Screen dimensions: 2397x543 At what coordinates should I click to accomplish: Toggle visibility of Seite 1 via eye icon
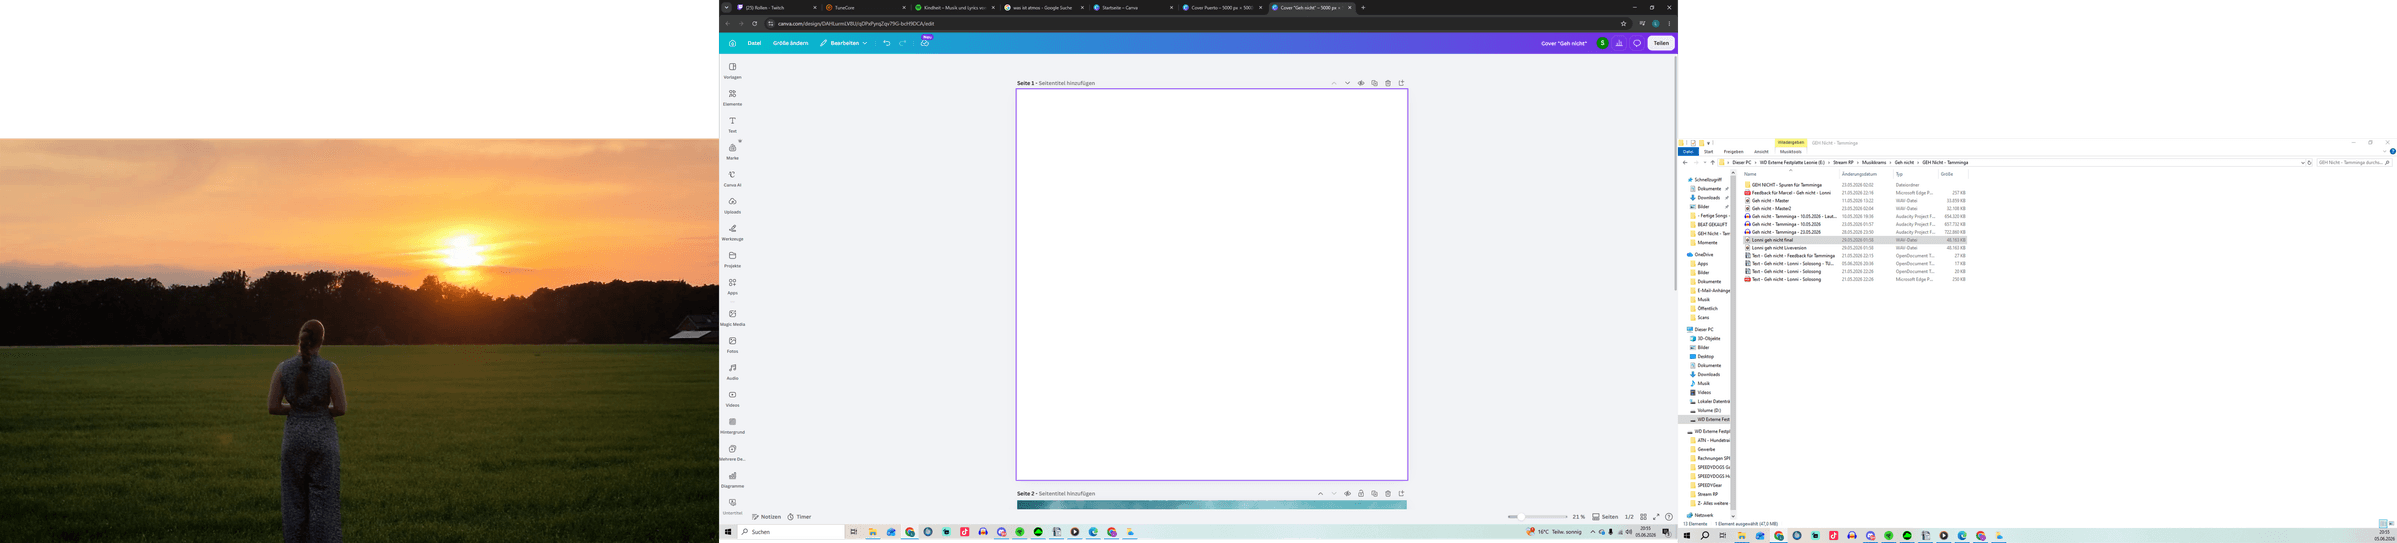1361,83
